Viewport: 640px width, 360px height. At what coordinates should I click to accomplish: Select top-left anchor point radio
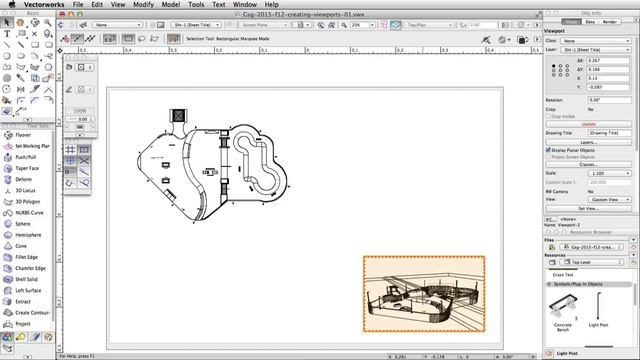pyautogui.click(x=553, y=66)
